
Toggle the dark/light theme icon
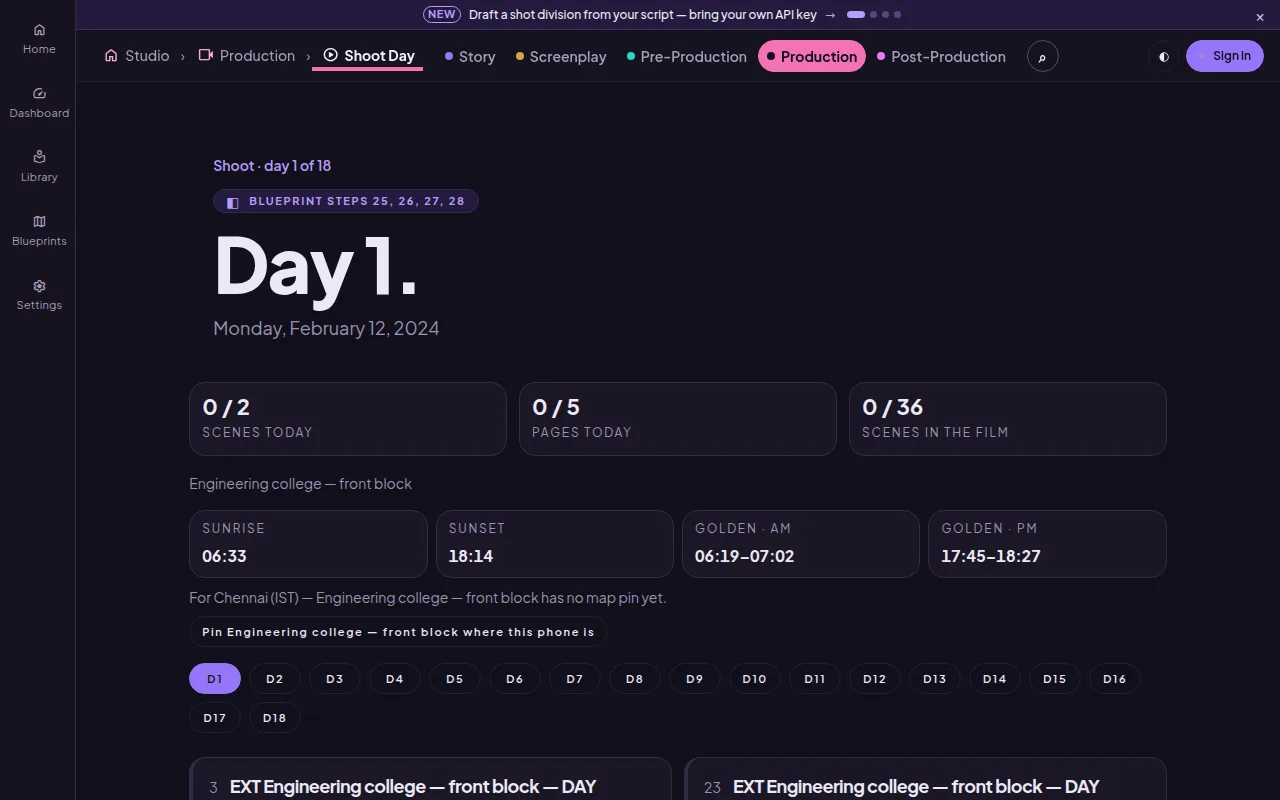tap(1163, 56)
